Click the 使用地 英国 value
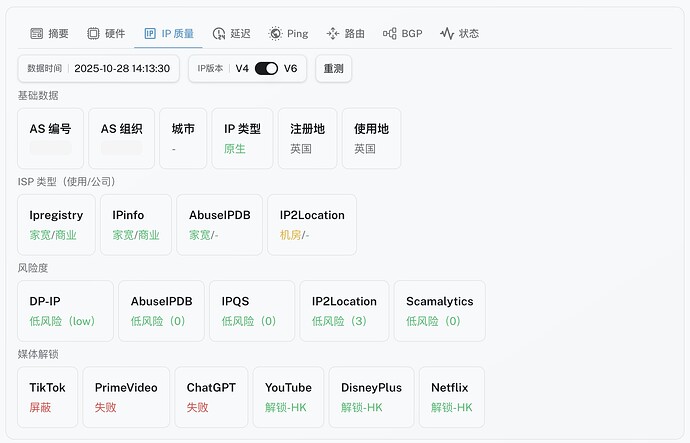This screenshot has height=443, width=690. pyautogui.click(x=365, y=149)
